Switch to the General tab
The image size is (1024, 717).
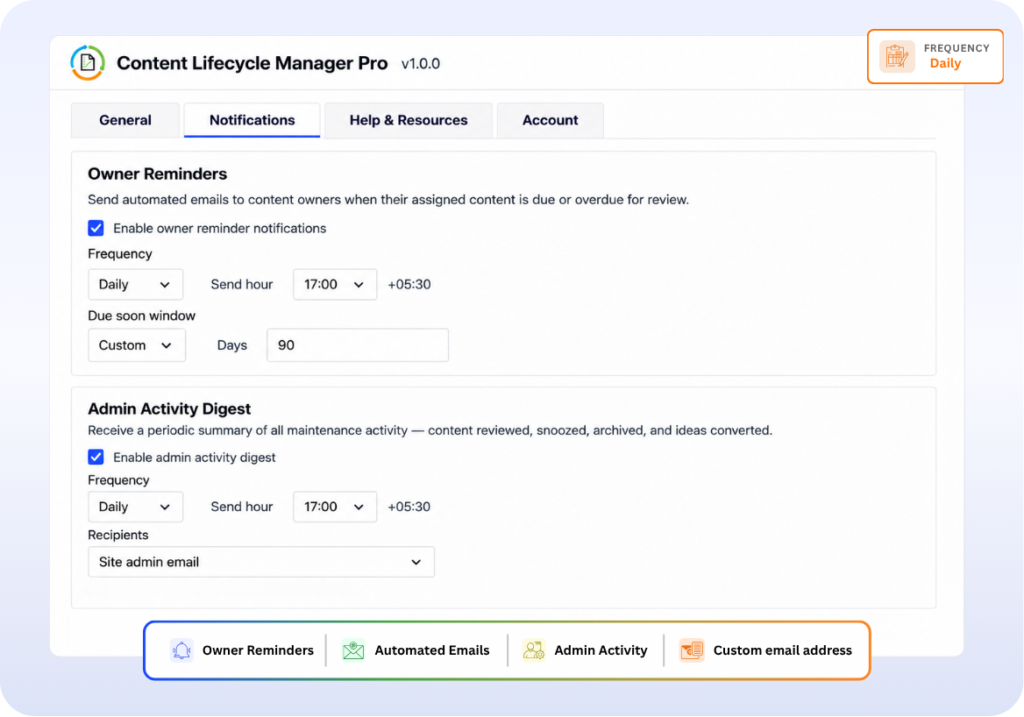click(x=125, y=120)
